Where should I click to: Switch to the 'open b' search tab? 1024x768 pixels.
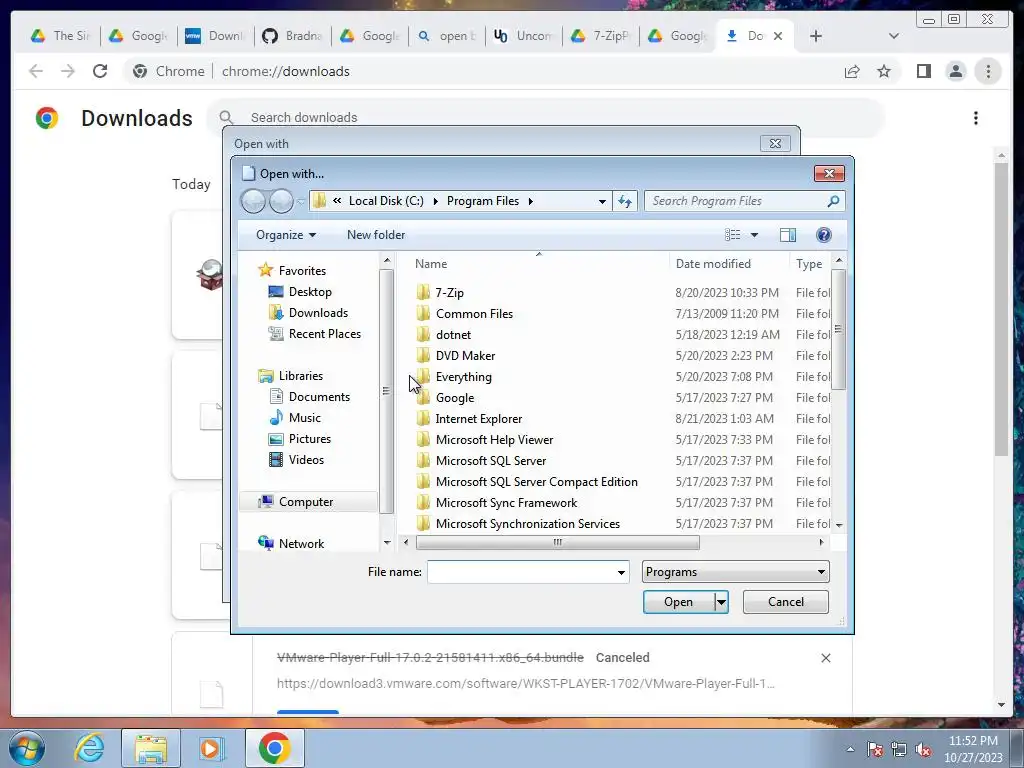(x=447, y=36)
